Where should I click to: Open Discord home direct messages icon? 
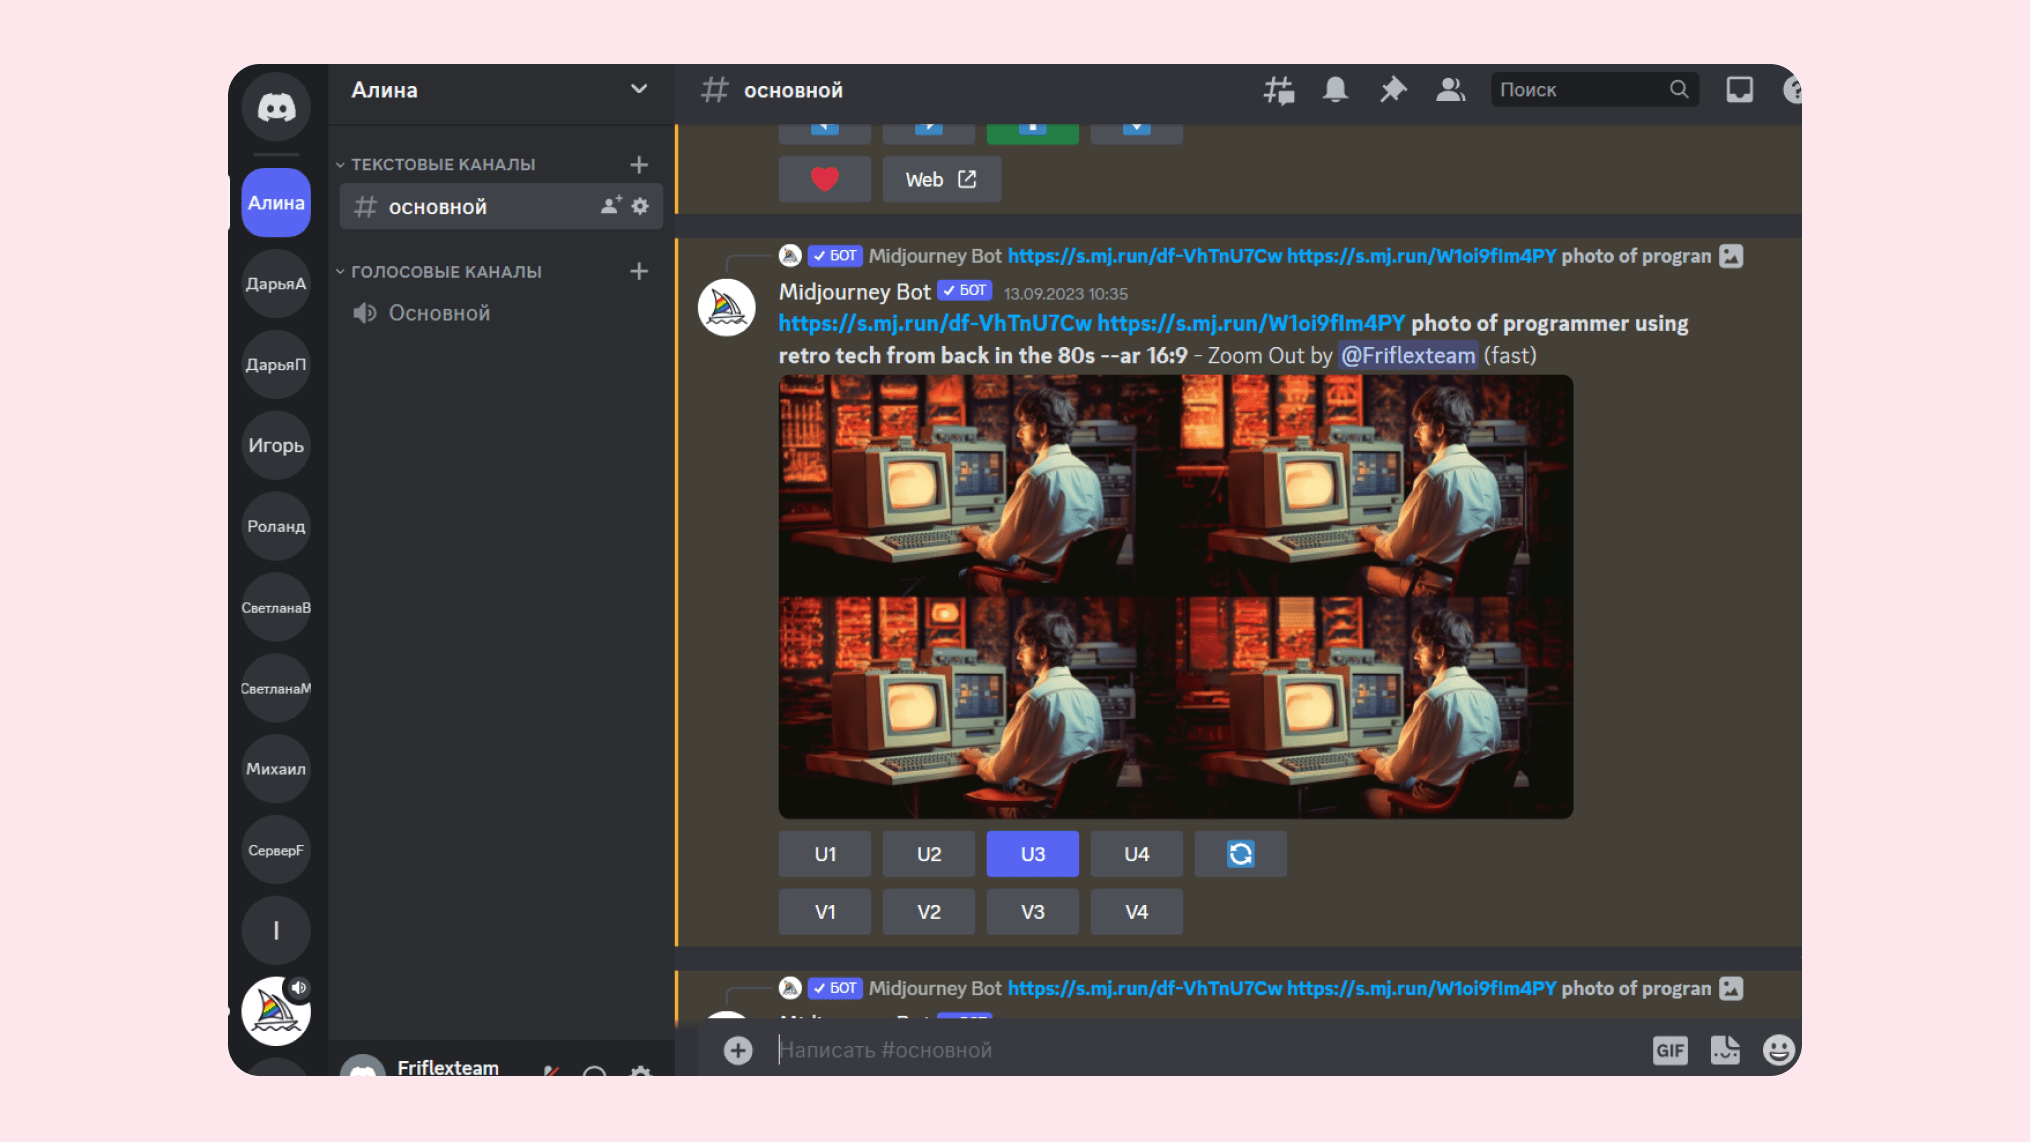click(276, 107)
